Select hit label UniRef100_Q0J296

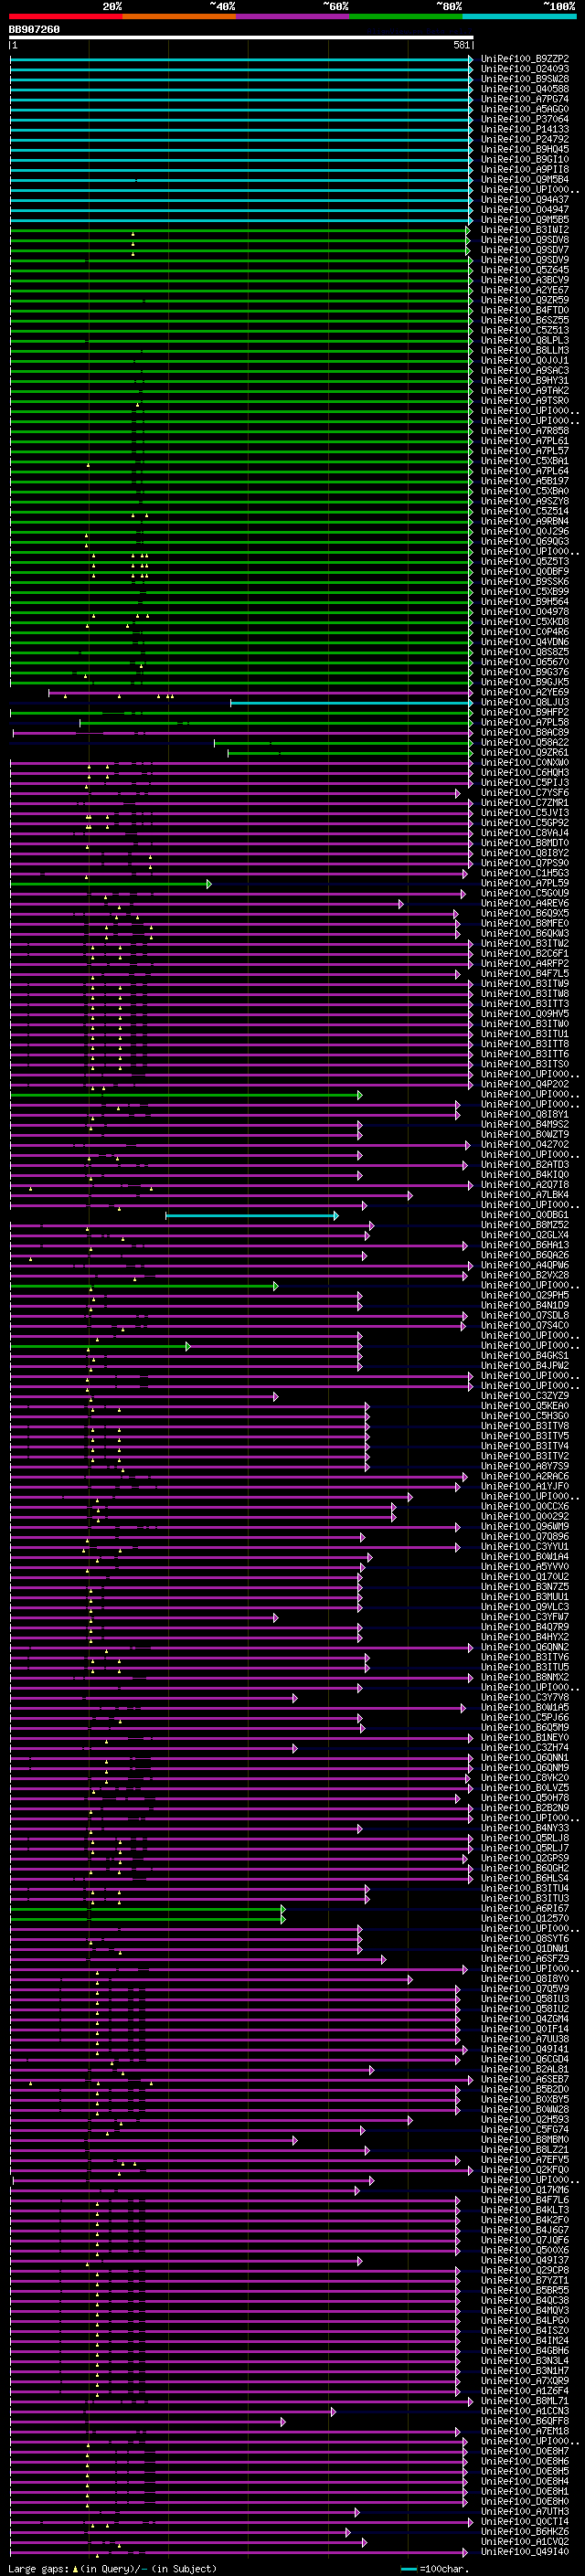pyautogui.click(x=525, y=531)
